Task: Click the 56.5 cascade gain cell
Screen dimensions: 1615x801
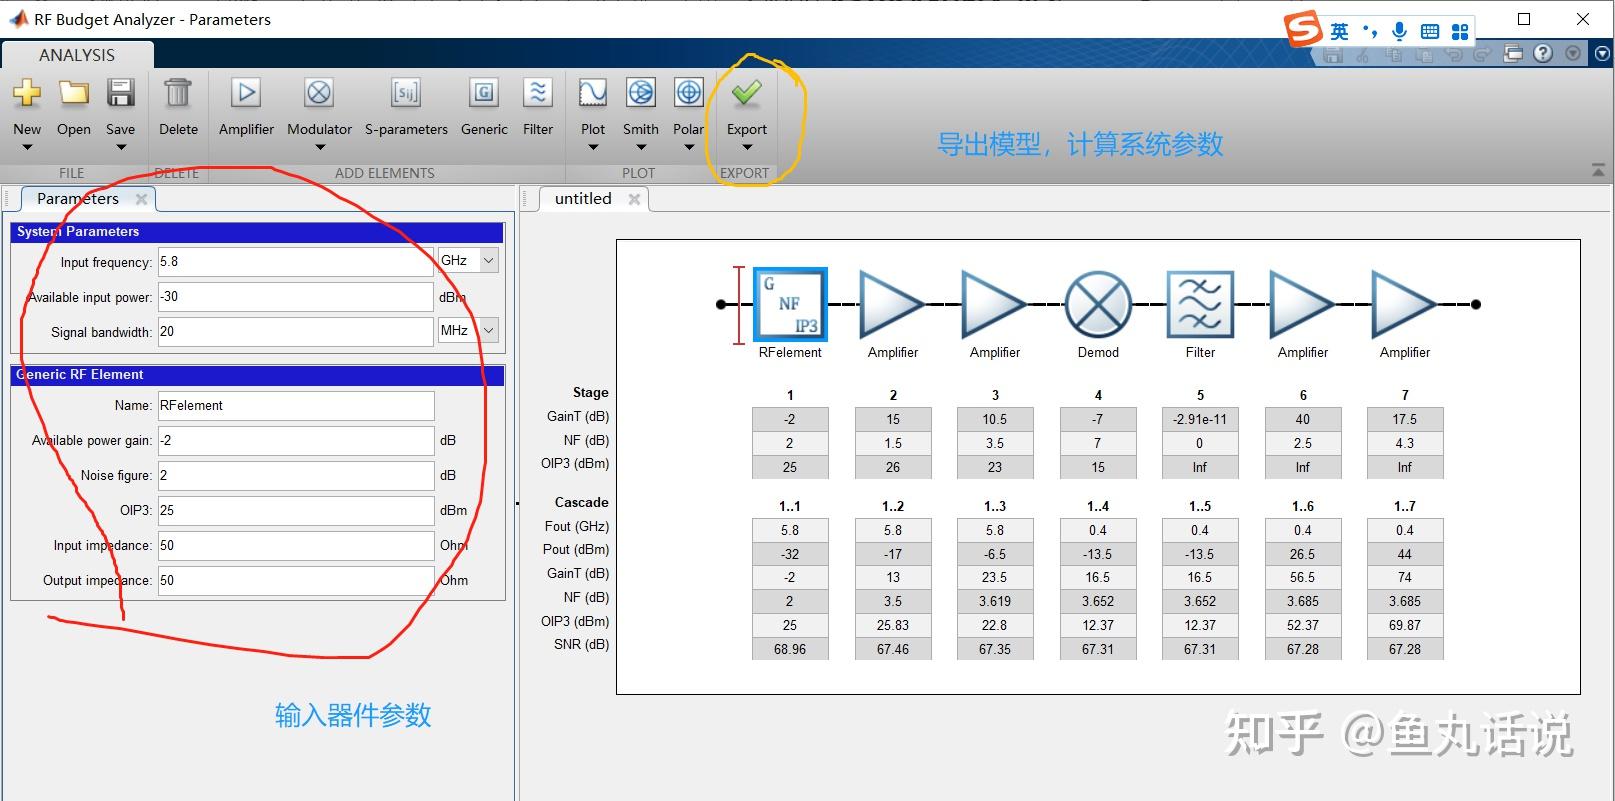Action: pyautogui.click(x=1303, y=577)
